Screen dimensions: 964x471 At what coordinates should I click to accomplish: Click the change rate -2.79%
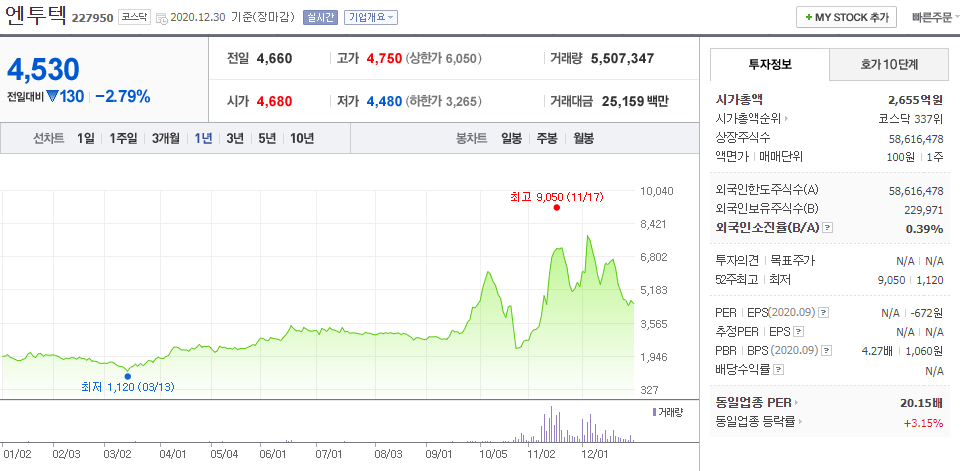pyautogui.click(x=123, y=97)
